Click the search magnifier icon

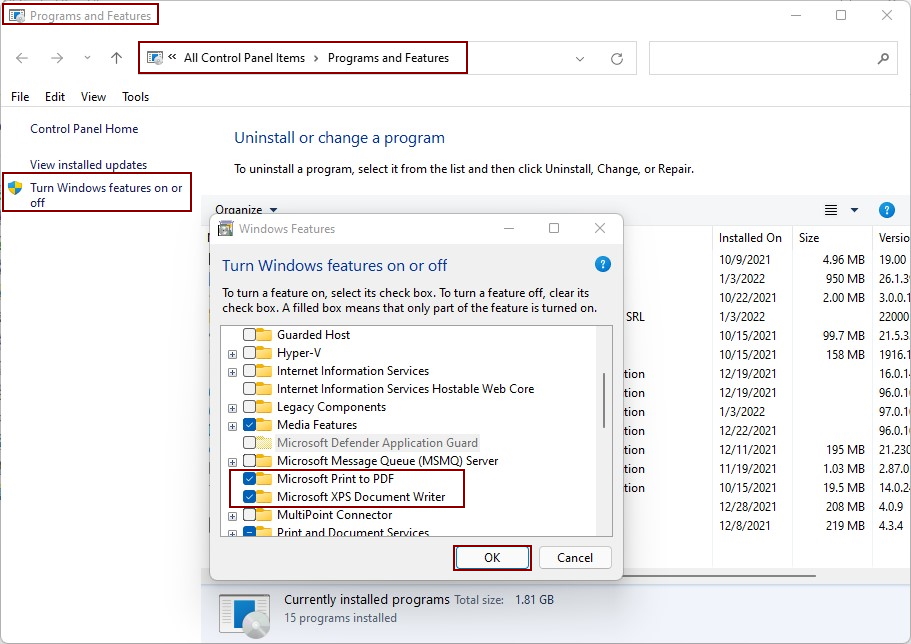883,58
